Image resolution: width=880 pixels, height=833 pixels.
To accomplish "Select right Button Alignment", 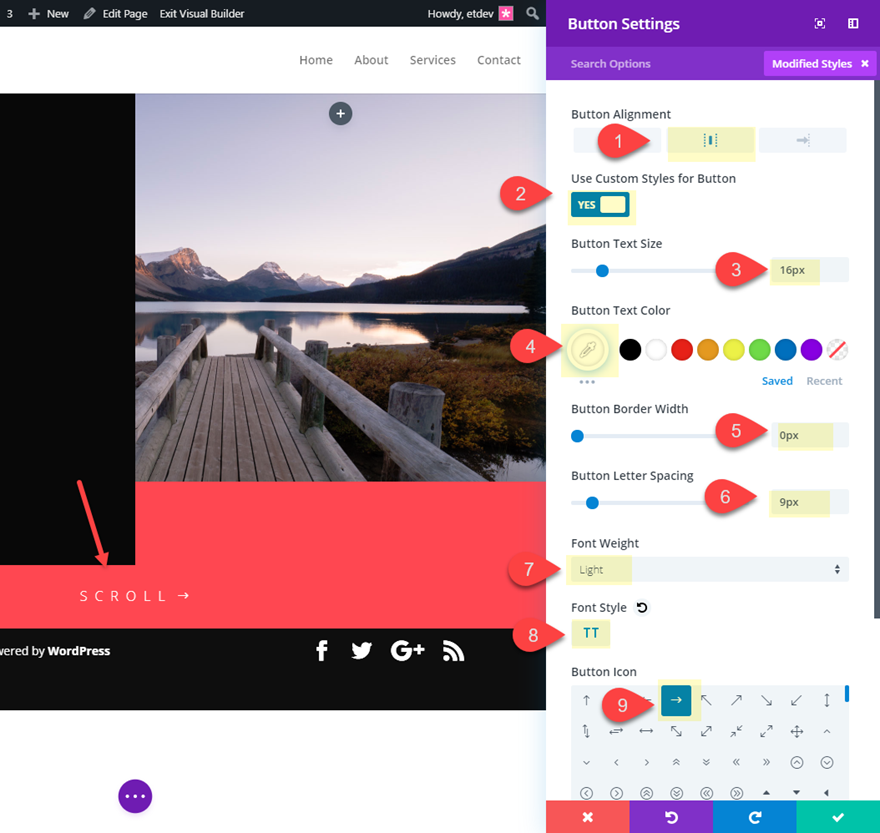I will pos(802,140).
